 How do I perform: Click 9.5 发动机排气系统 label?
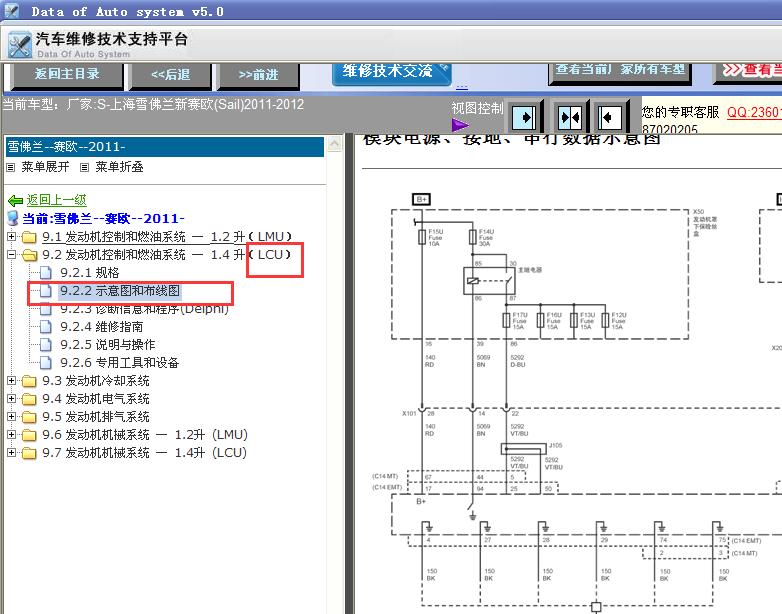(96, 416)
